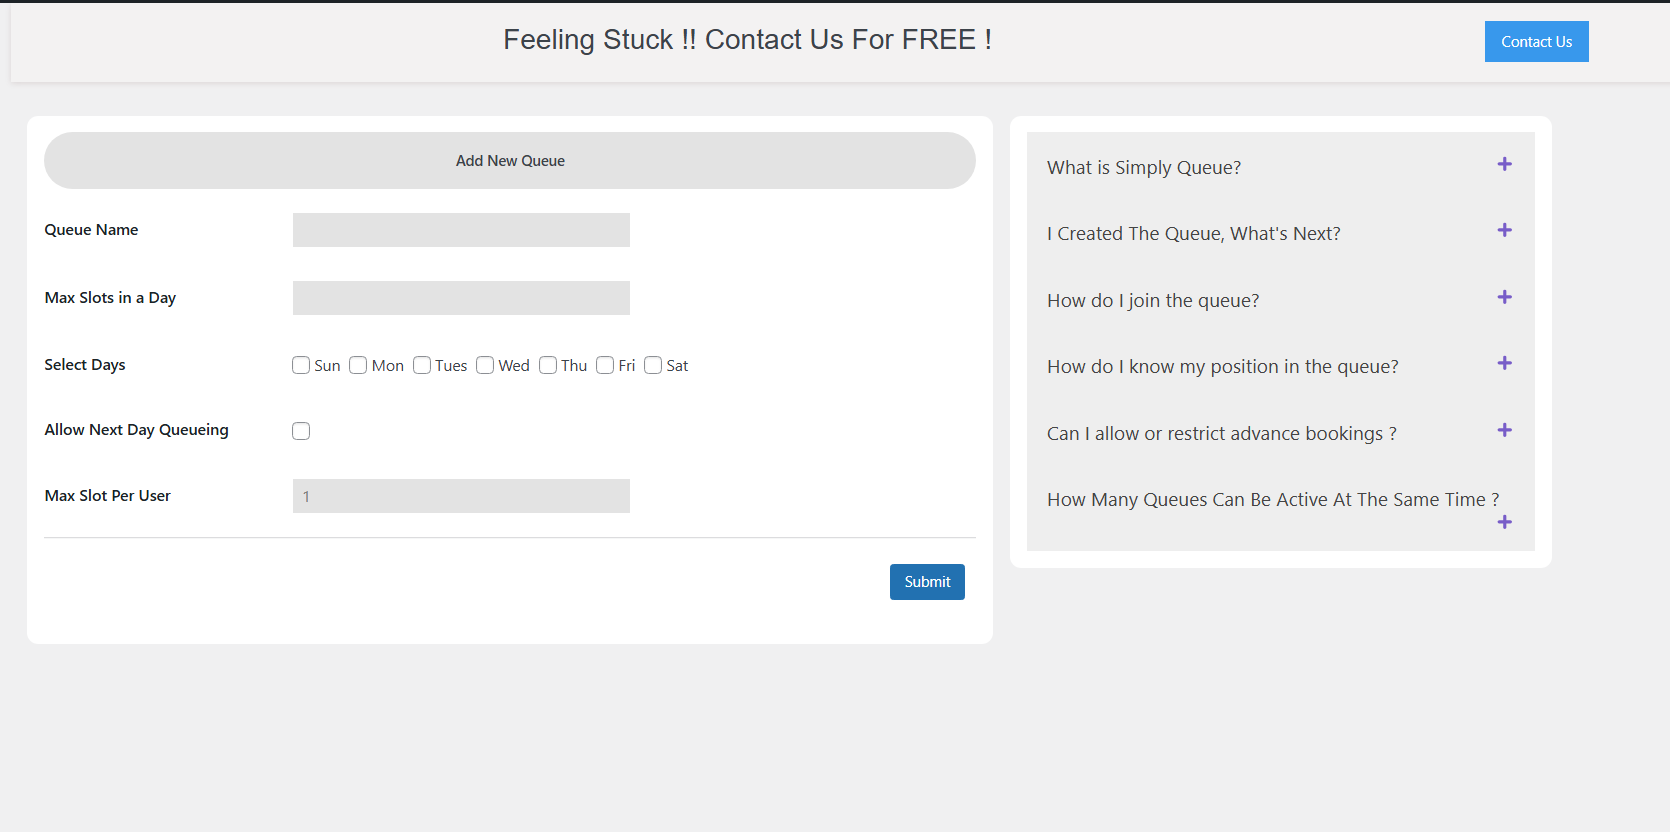Viewport: 1670px width, 832px height.
Task: Tick the Mon checkbox
Action: click(x=358, y=365)
